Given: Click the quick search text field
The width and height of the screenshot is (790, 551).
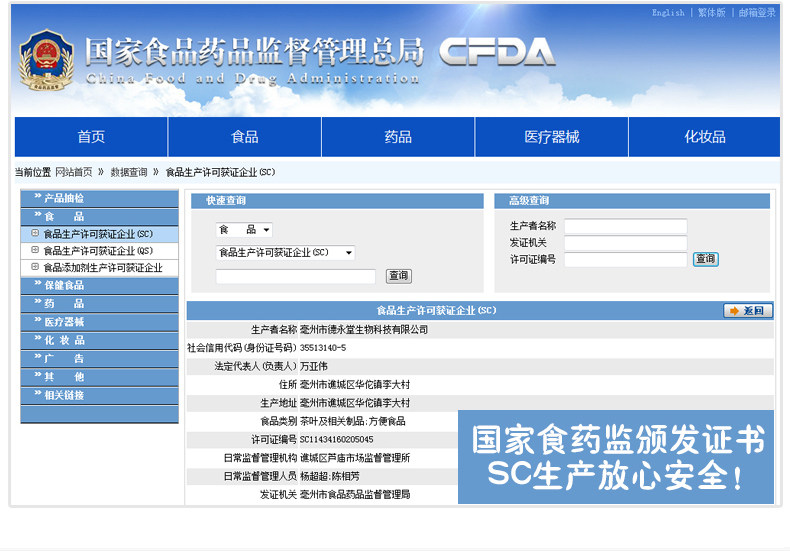Looking at the screenshot, I should pyautogui.click(x=296, y=276).
